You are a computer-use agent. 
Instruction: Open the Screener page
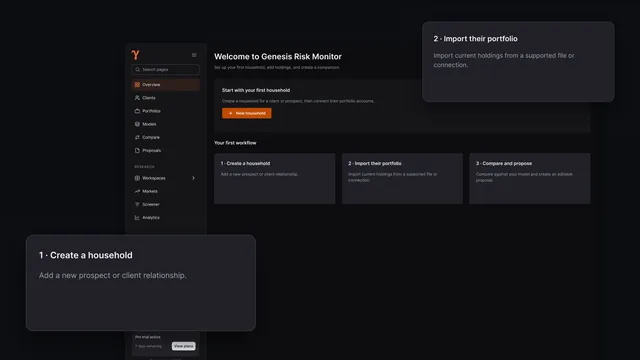click(165, 204)
